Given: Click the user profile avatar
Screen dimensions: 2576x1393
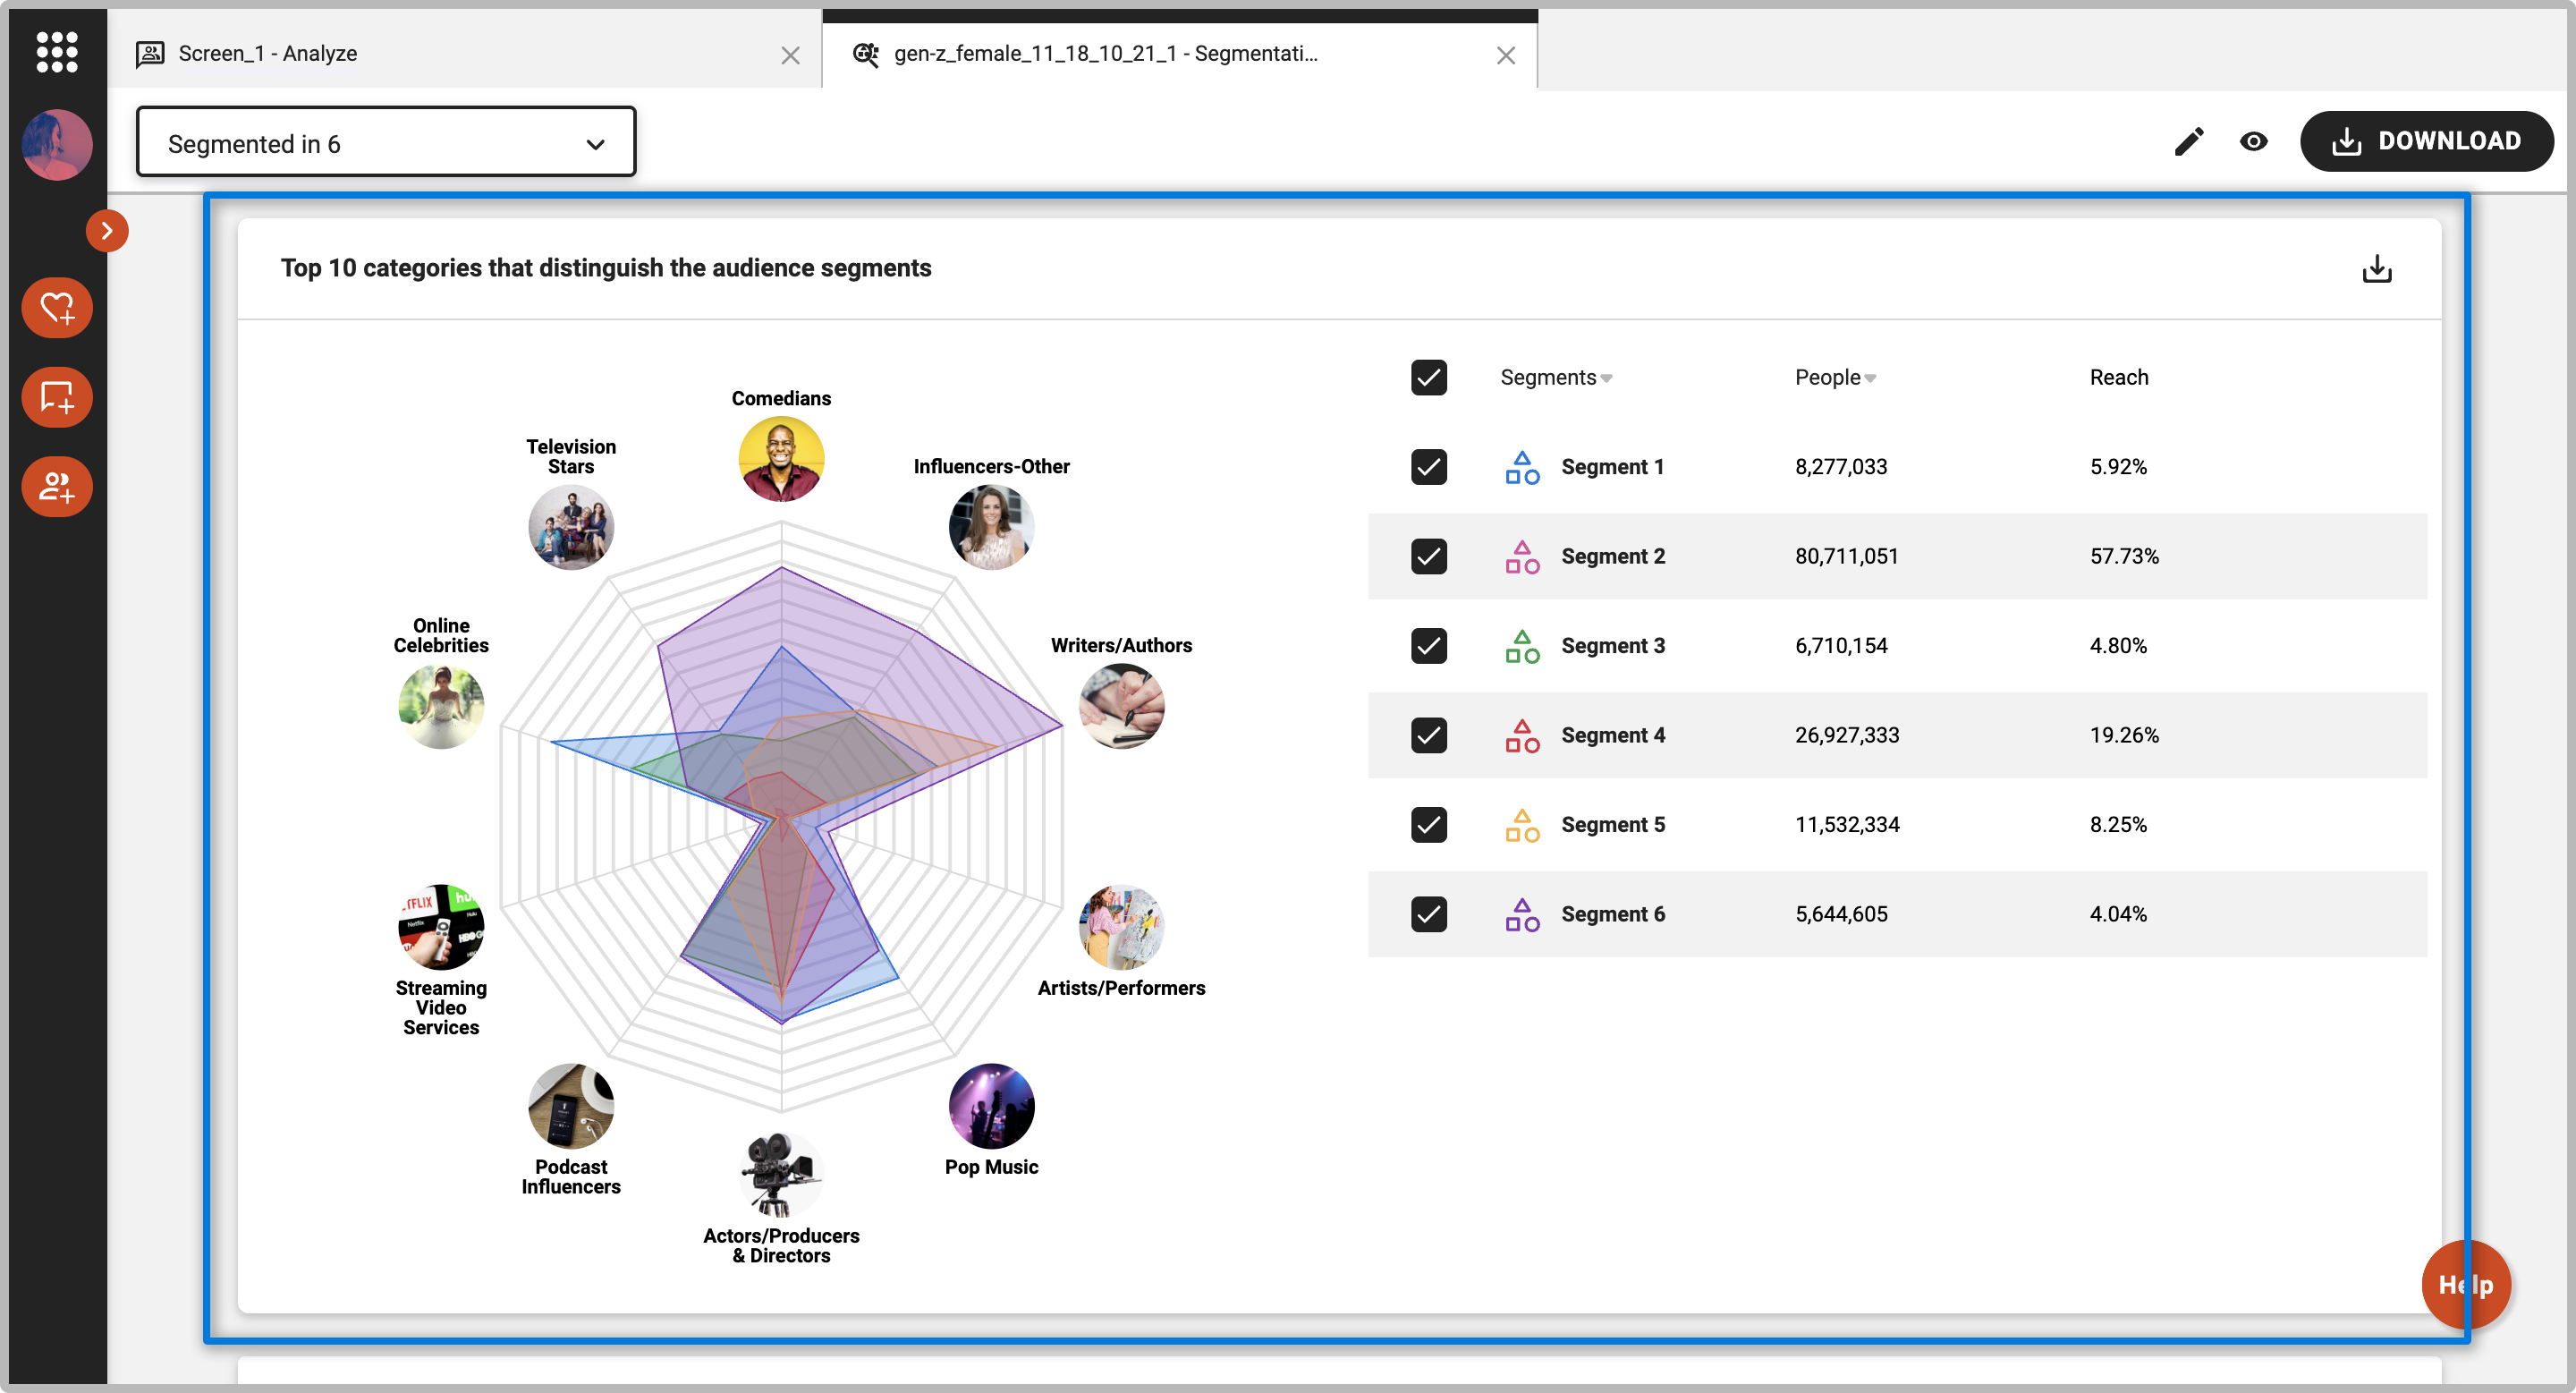Looking at the screenshot, I should click(x=57, y=145).
